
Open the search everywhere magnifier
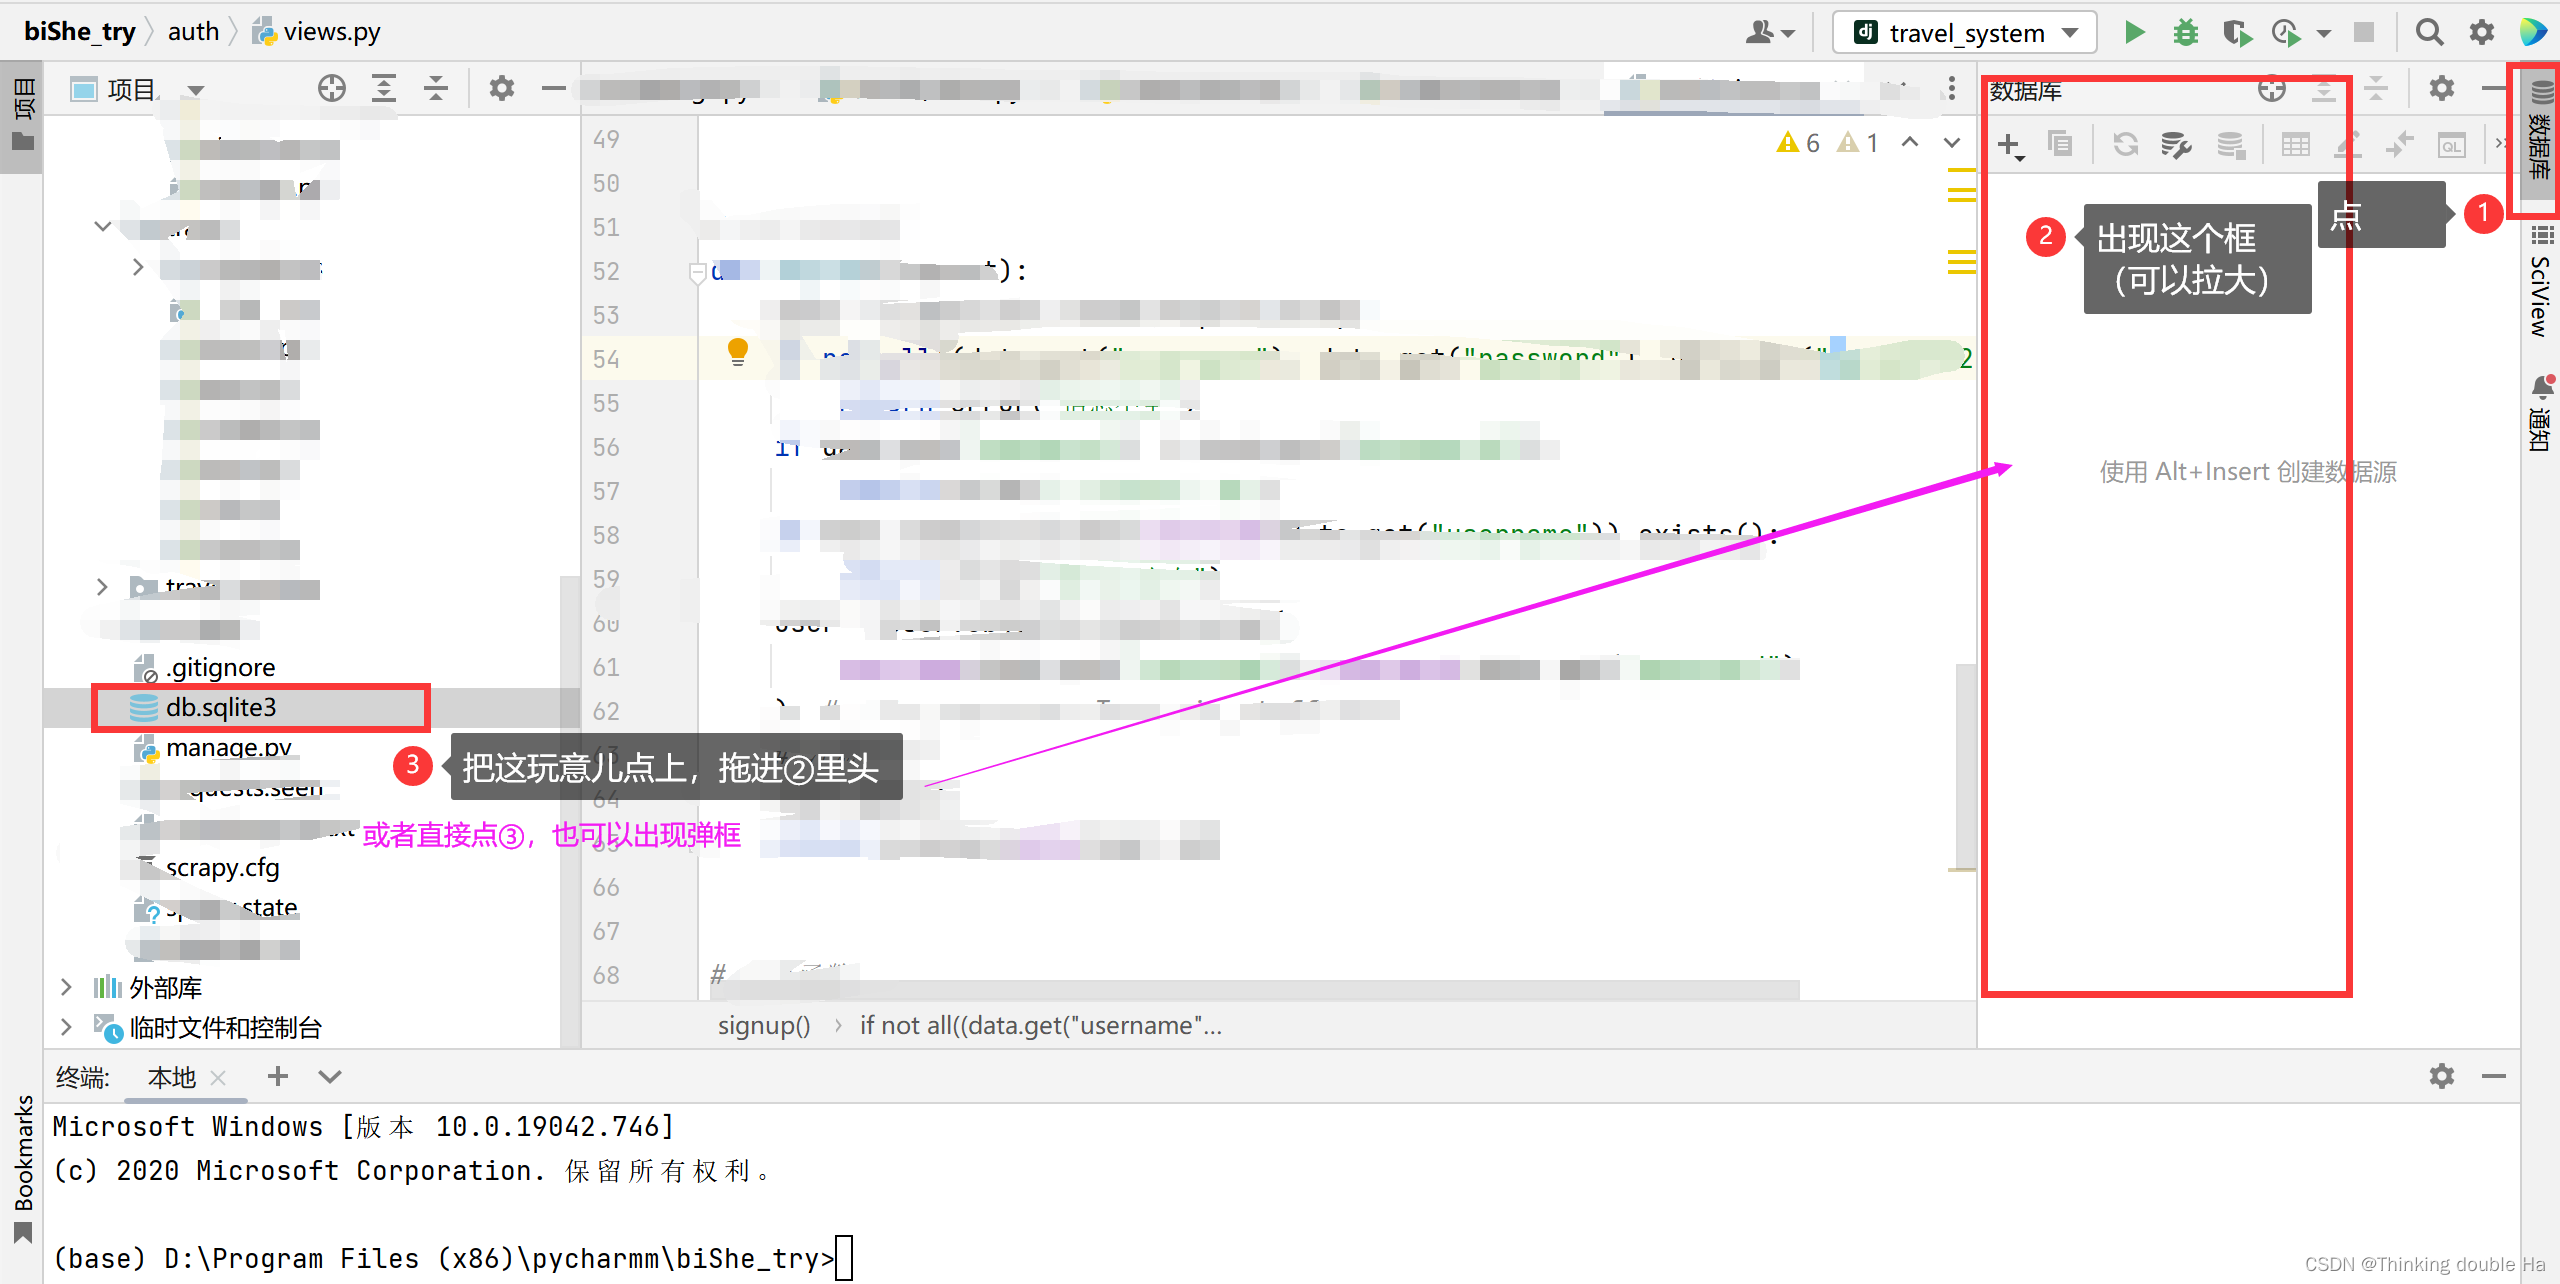click(2429, 33)
